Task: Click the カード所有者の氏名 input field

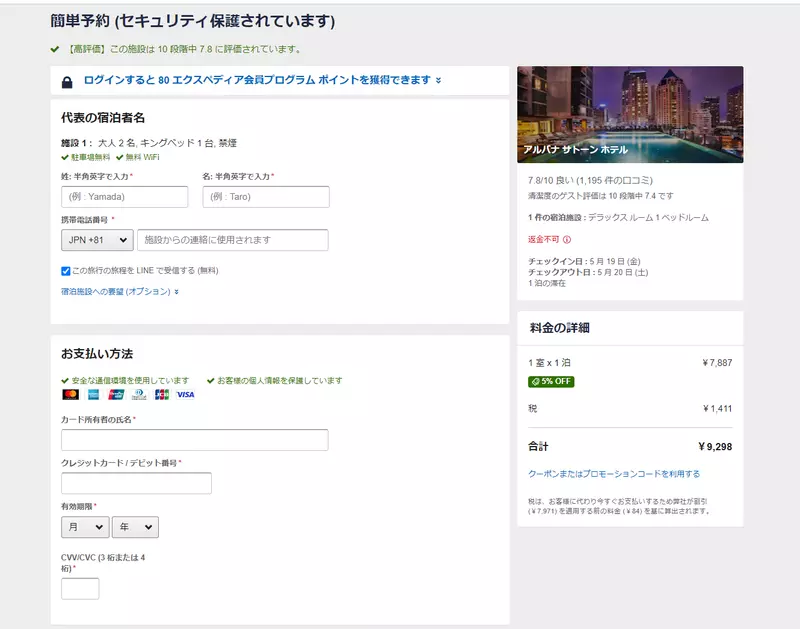Action: click(x=194, y=440)
